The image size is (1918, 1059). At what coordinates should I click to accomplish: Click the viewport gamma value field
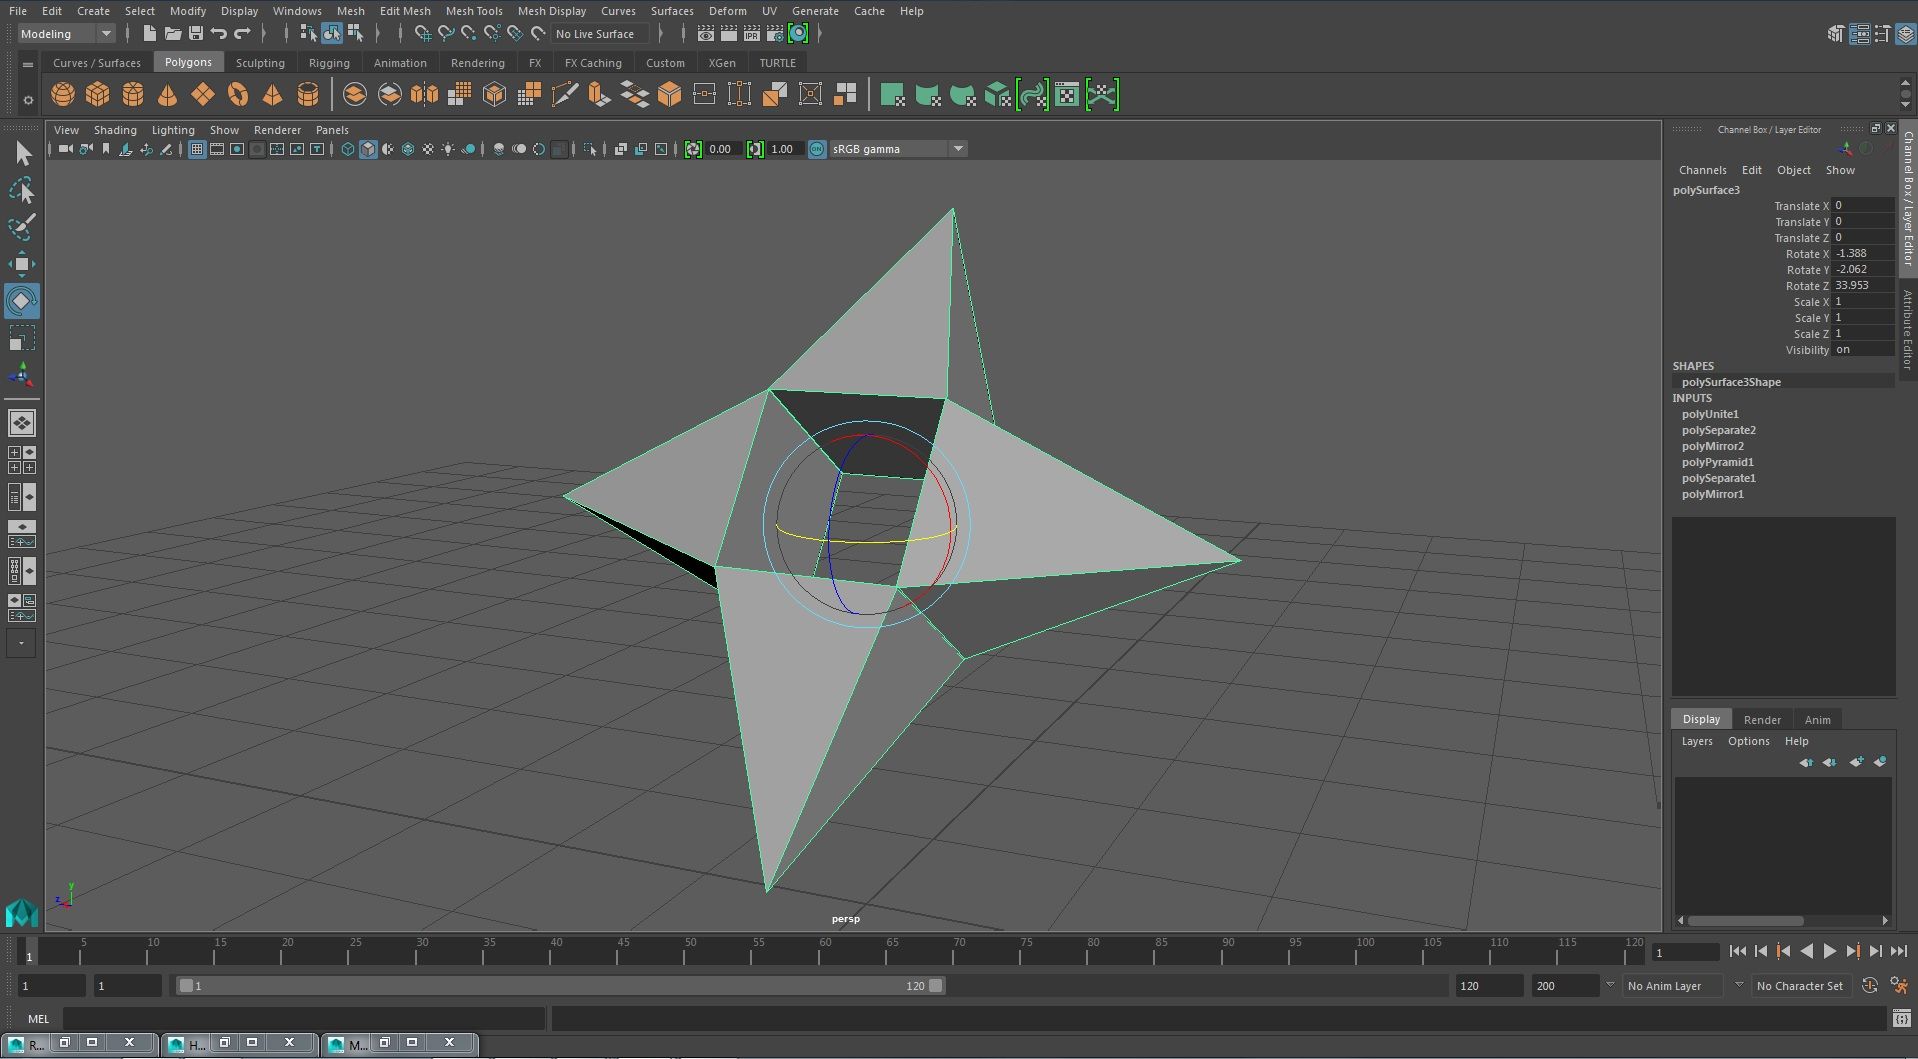click(784, 149)
